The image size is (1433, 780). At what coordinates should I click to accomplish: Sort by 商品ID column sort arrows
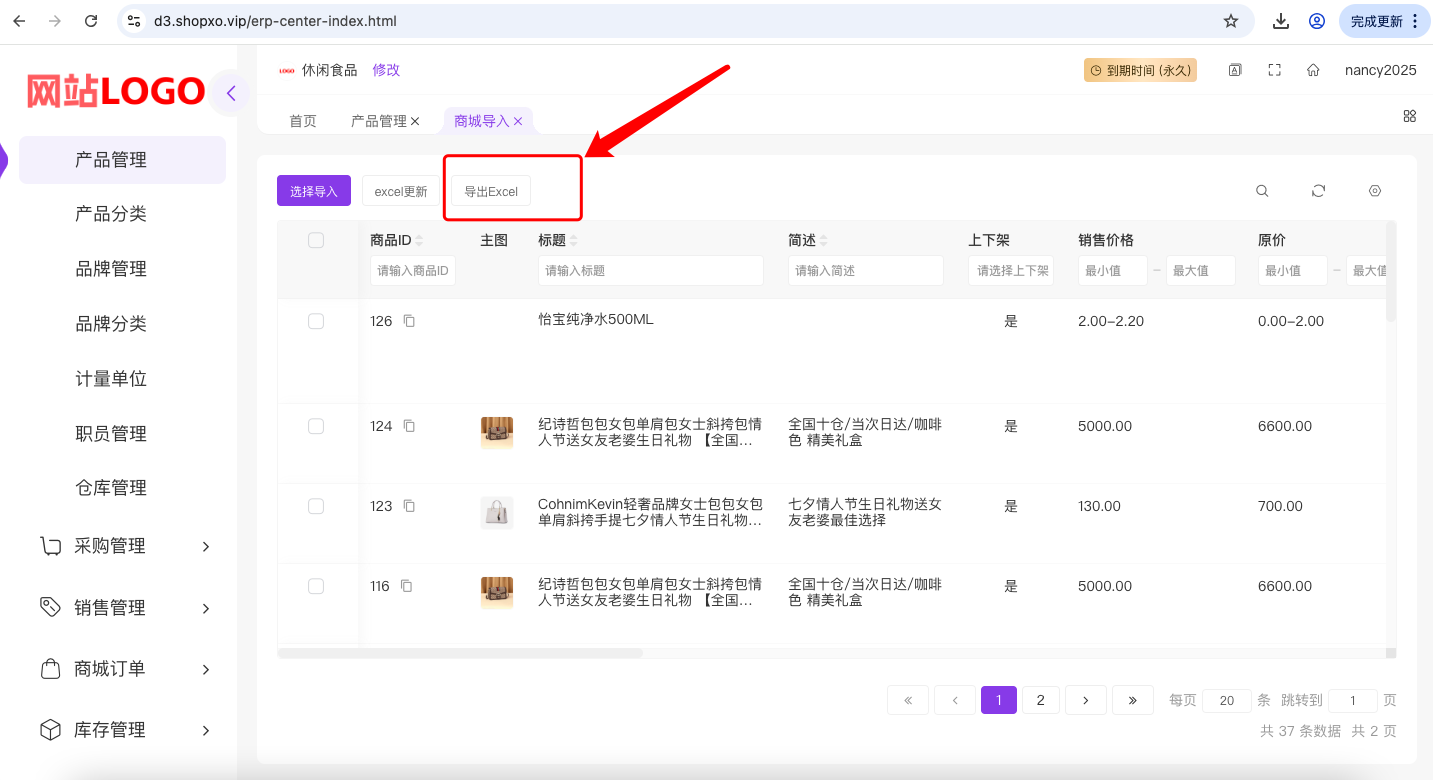tap(419, 241)
